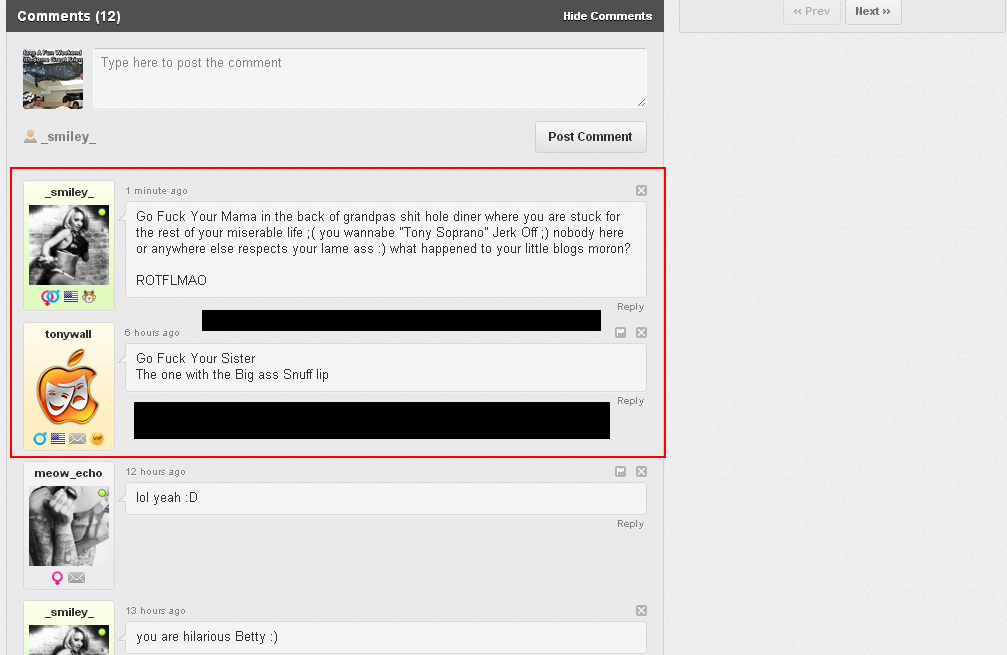Open the meow_echo avatar photo

(x=69, y=526)
